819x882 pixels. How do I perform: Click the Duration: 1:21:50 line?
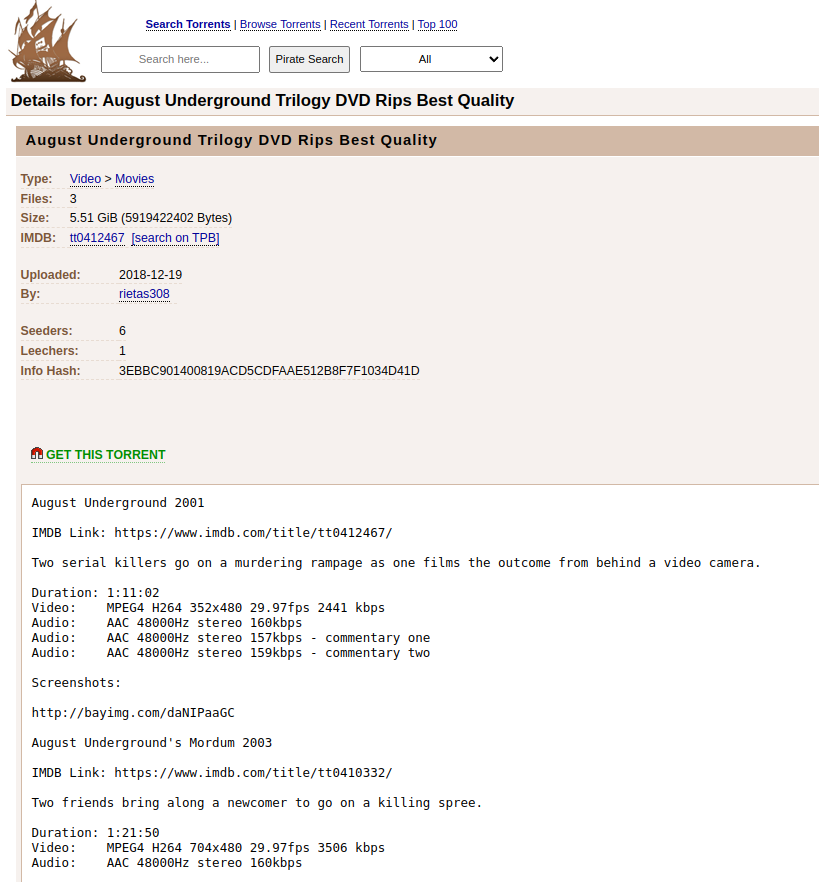click(95, 832)
